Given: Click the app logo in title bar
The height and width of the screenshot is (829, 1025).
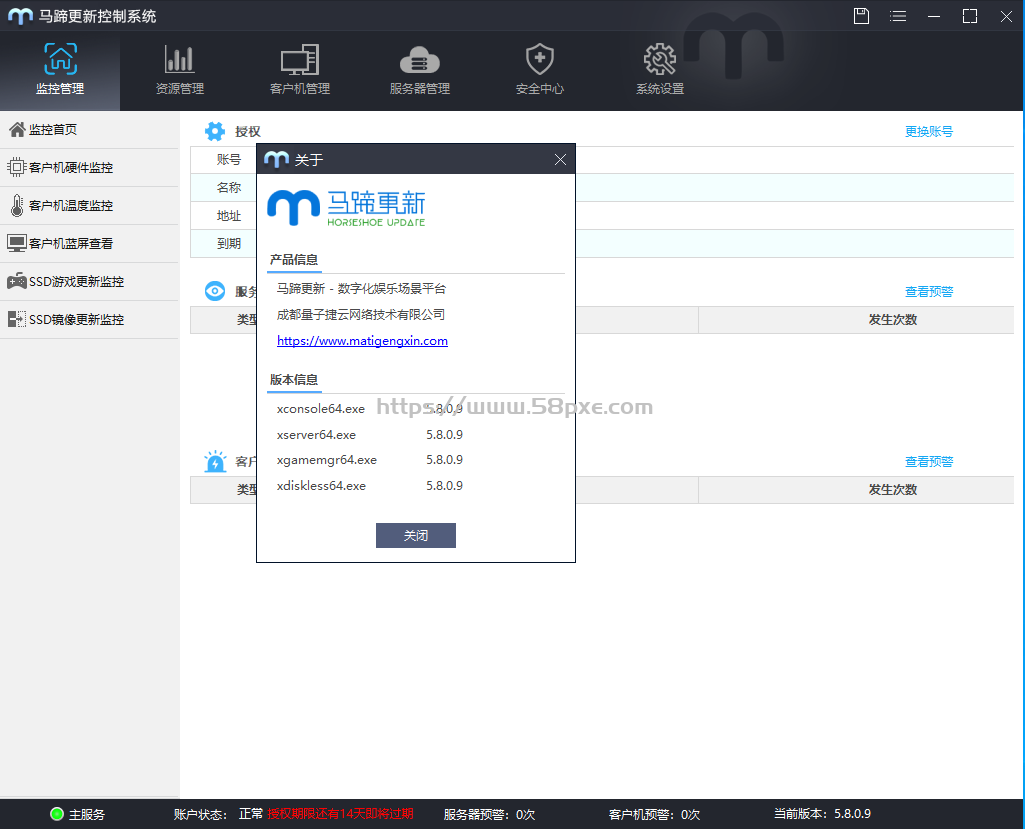Looking at the screenshot, I should tap(20, 16).
